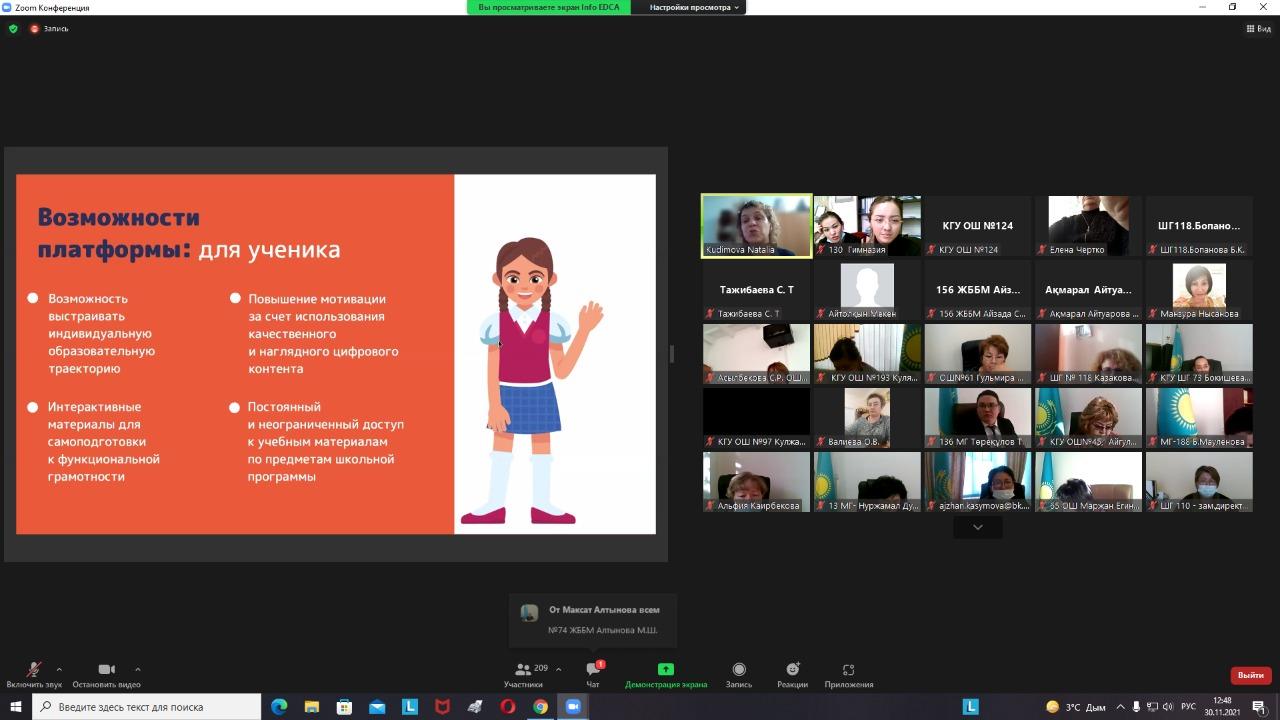The height and width of the screenshot is (720, 1280).
Task: Click the red Выйти leave button
Action: (1250, 675)
